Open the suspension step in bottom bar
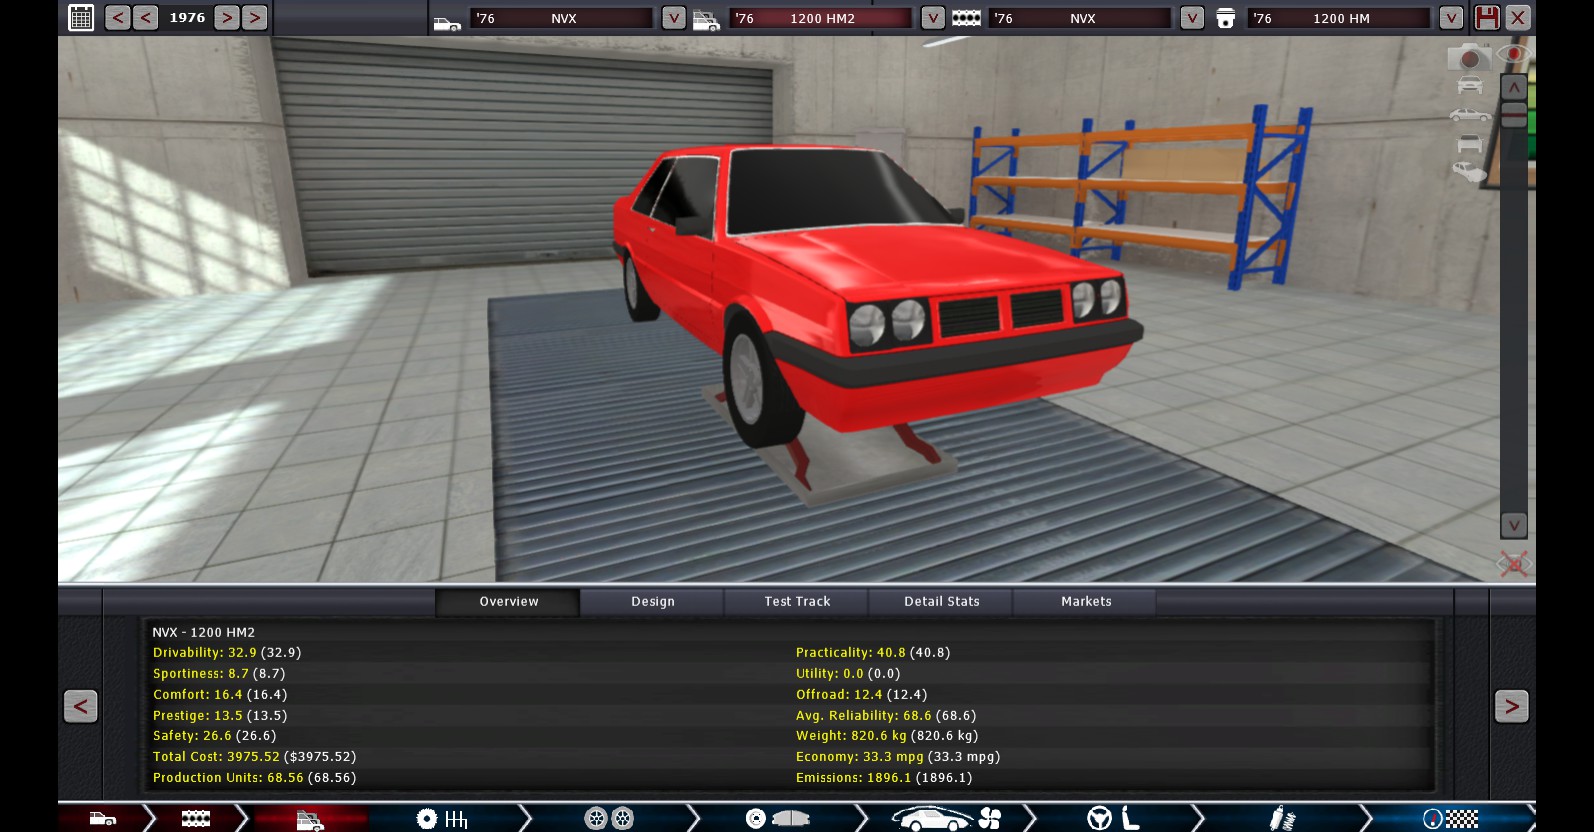Screen dimensions: 1594x832 click(x=1282, y=819)
